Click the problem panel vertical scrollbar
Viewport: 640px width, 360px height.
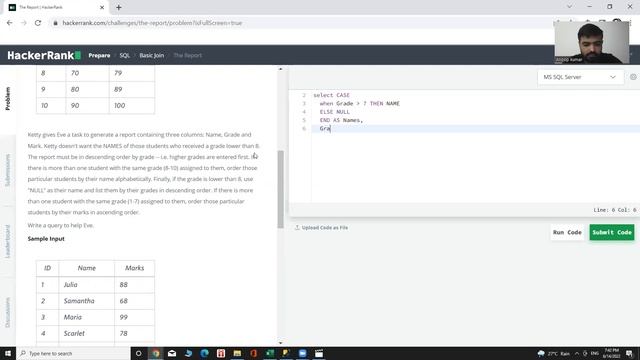coord(280,189)
